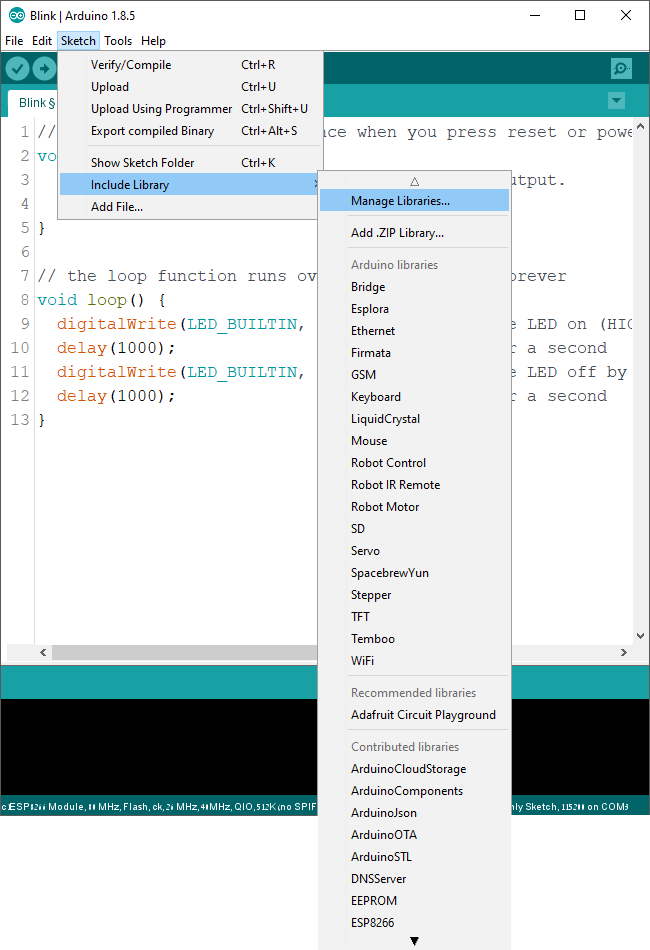
Task: Include the Robot Control library
Action: coord(414,463)
